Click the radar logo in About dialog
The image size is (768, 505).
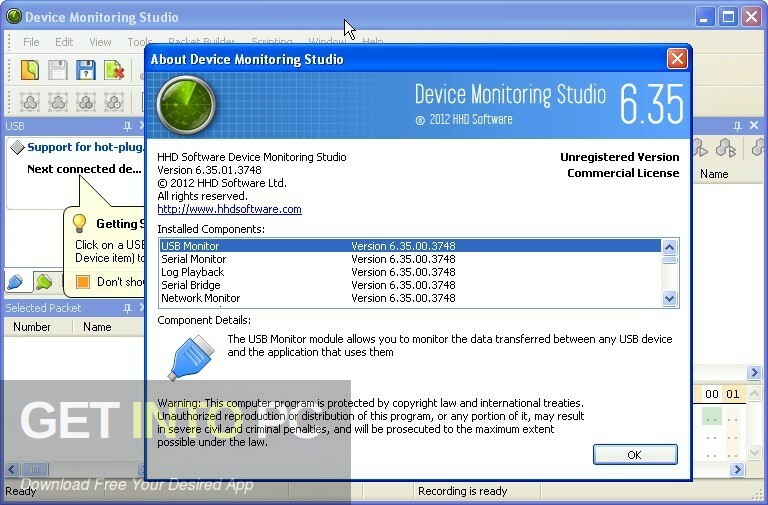point(186,104)
